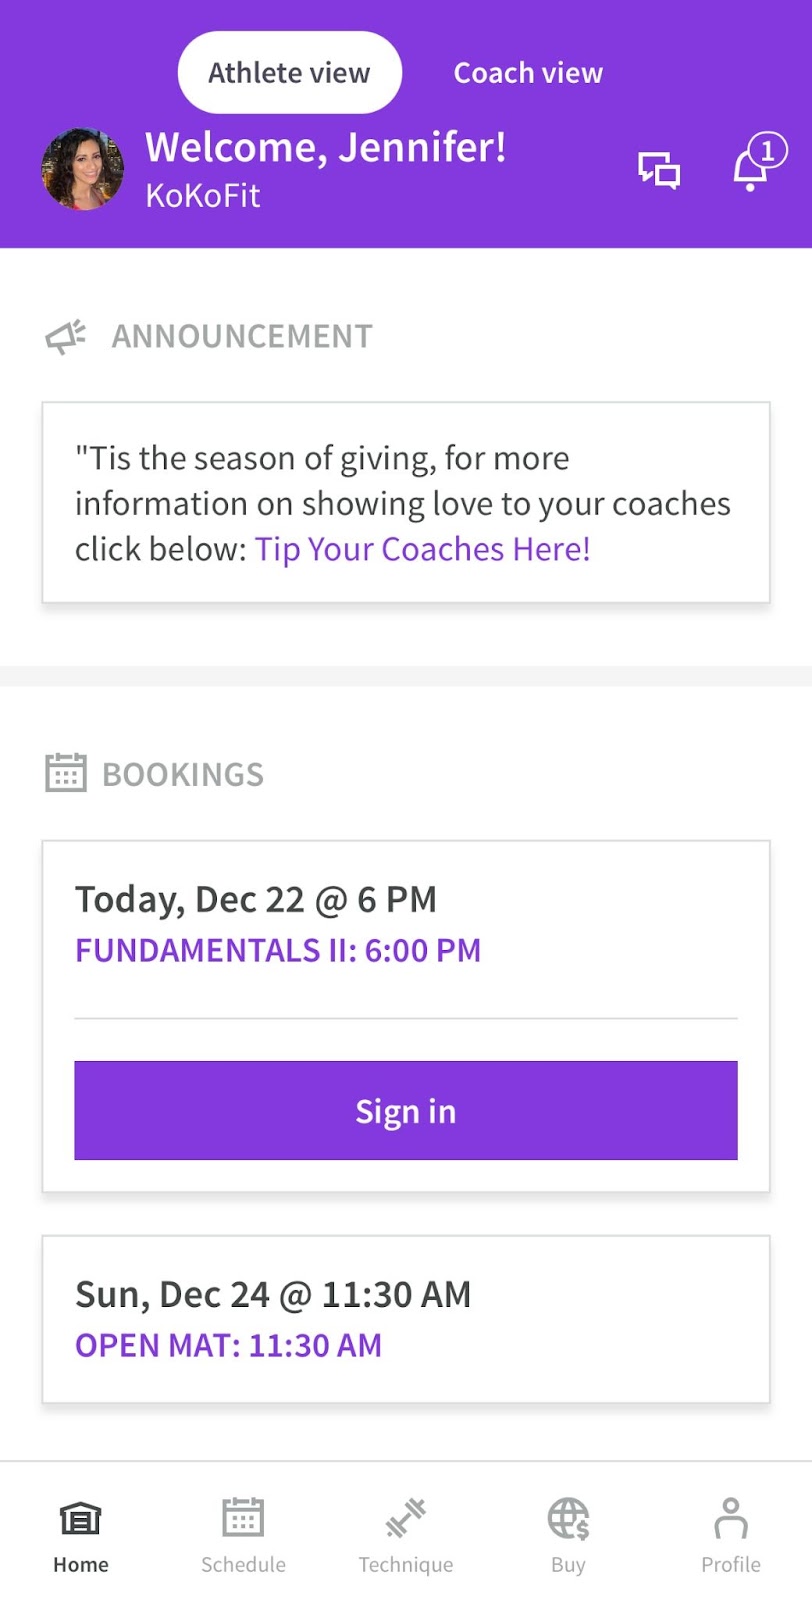Tap the announcement megaphone icon
Screen dimensions: 812x1600
tap(66, 337)
